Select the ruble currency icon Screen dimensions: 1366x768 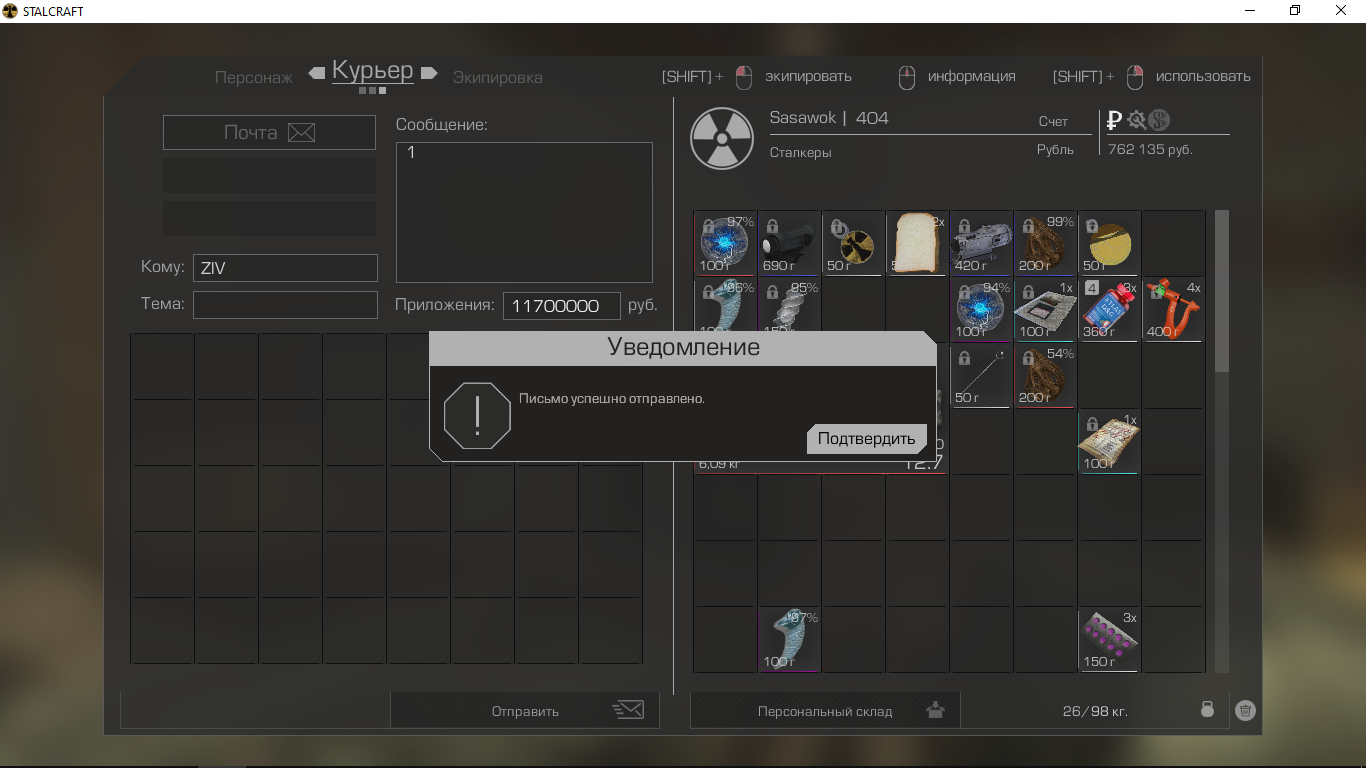click(1114, 121)
